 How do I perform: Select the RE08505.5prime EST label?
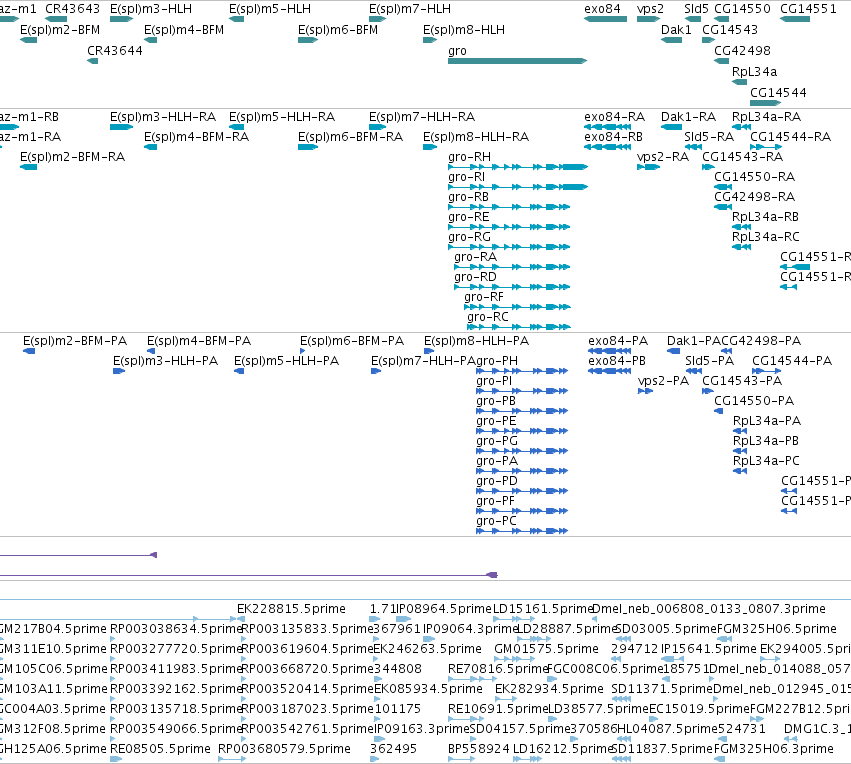click(160, 749)
